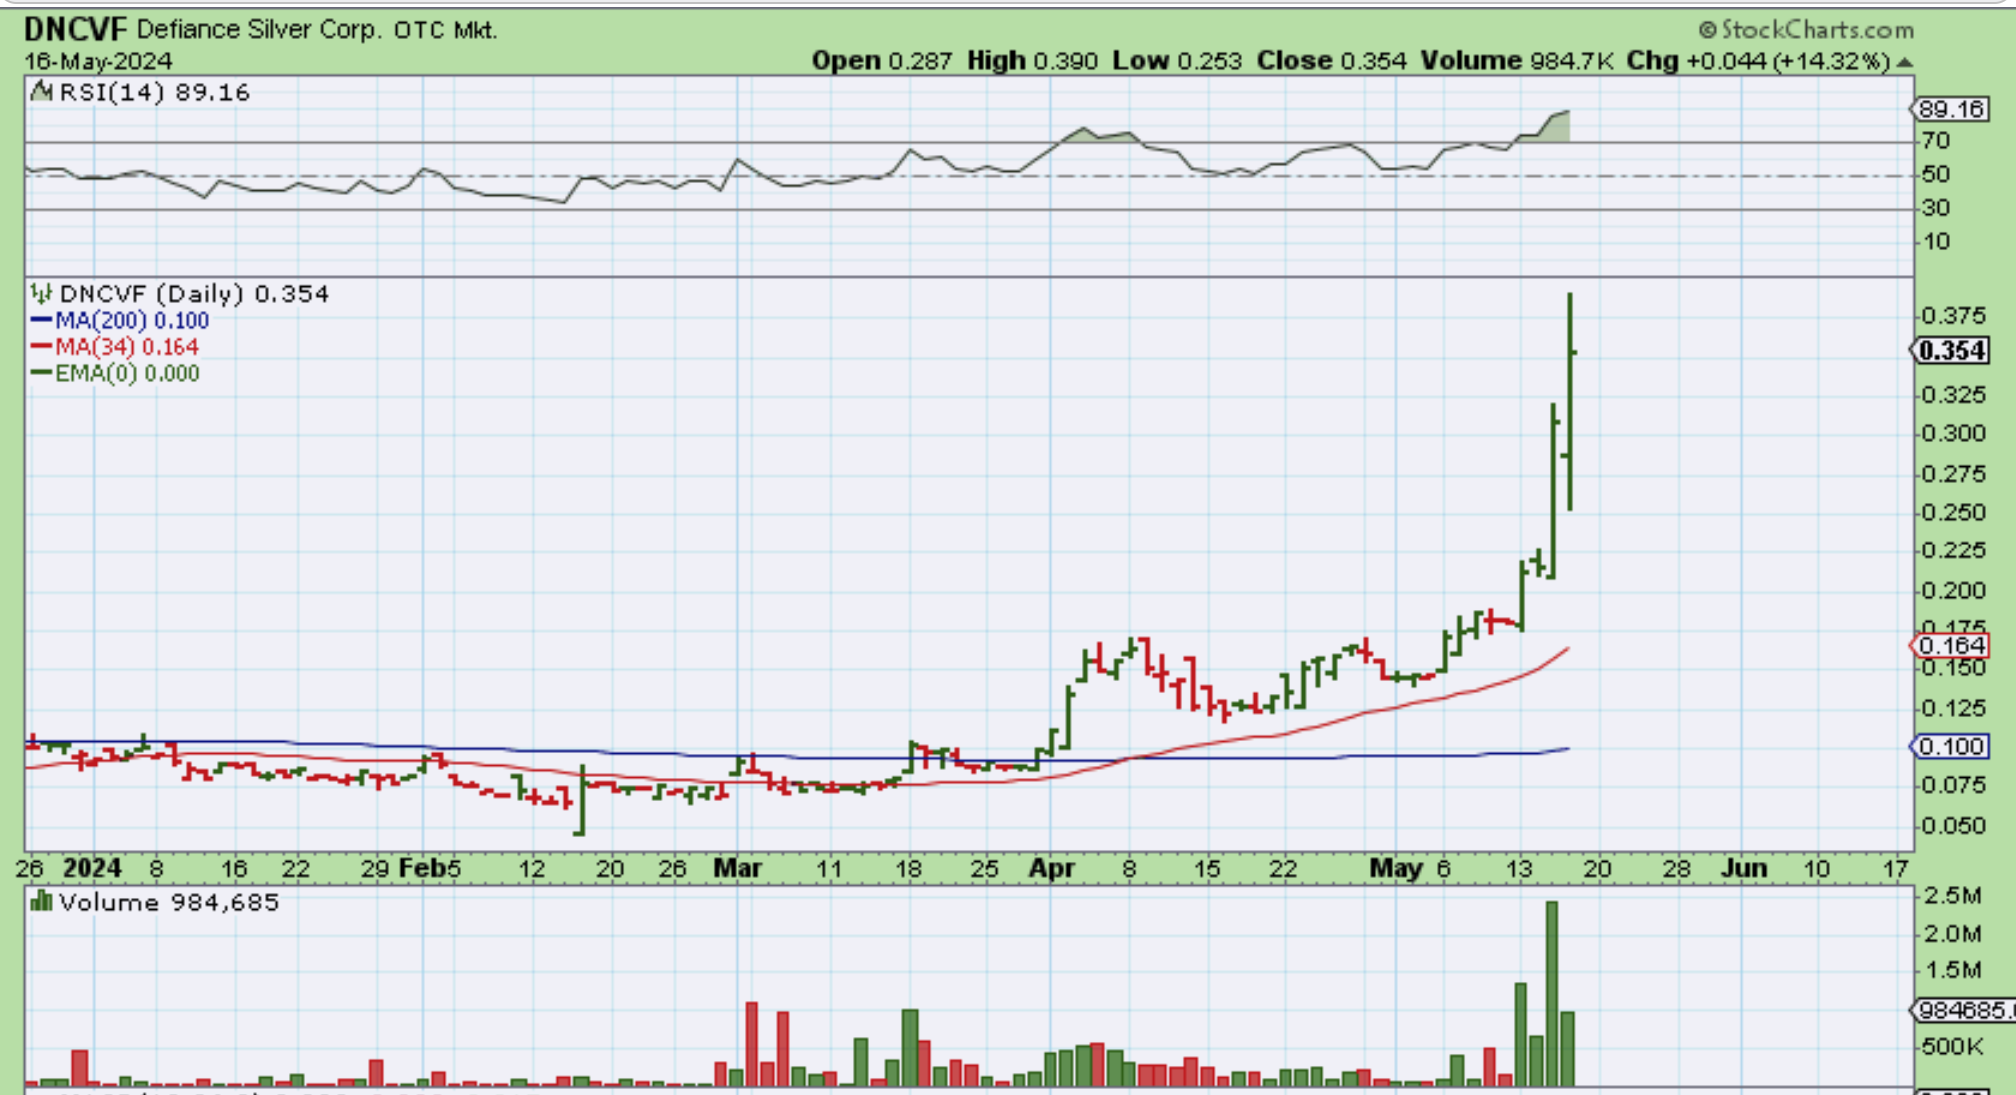
Task: Click the RSI area chart icon
Action: (x=41, y=92)
